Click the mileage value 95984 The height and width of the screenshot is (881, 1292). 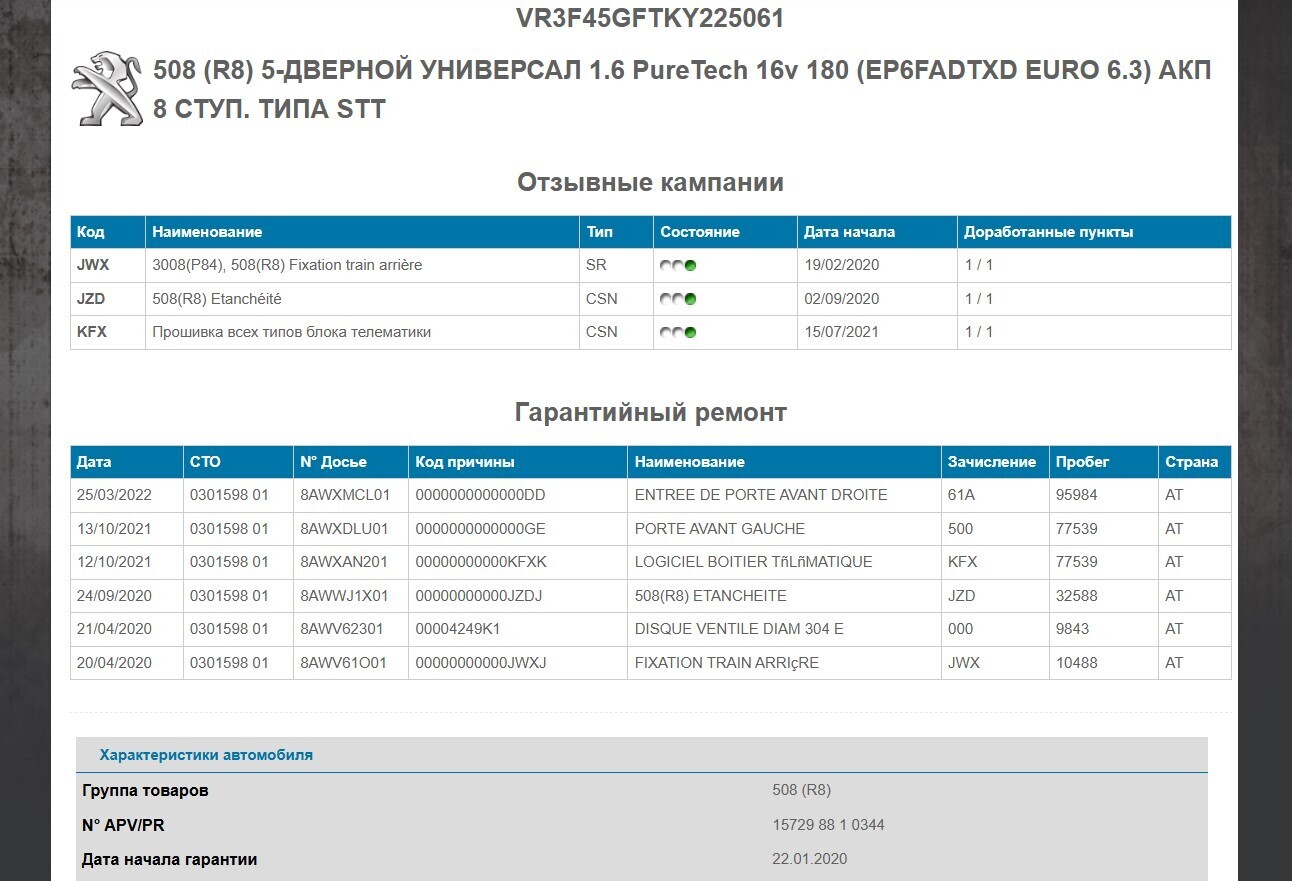click(x=1076, y=495)
